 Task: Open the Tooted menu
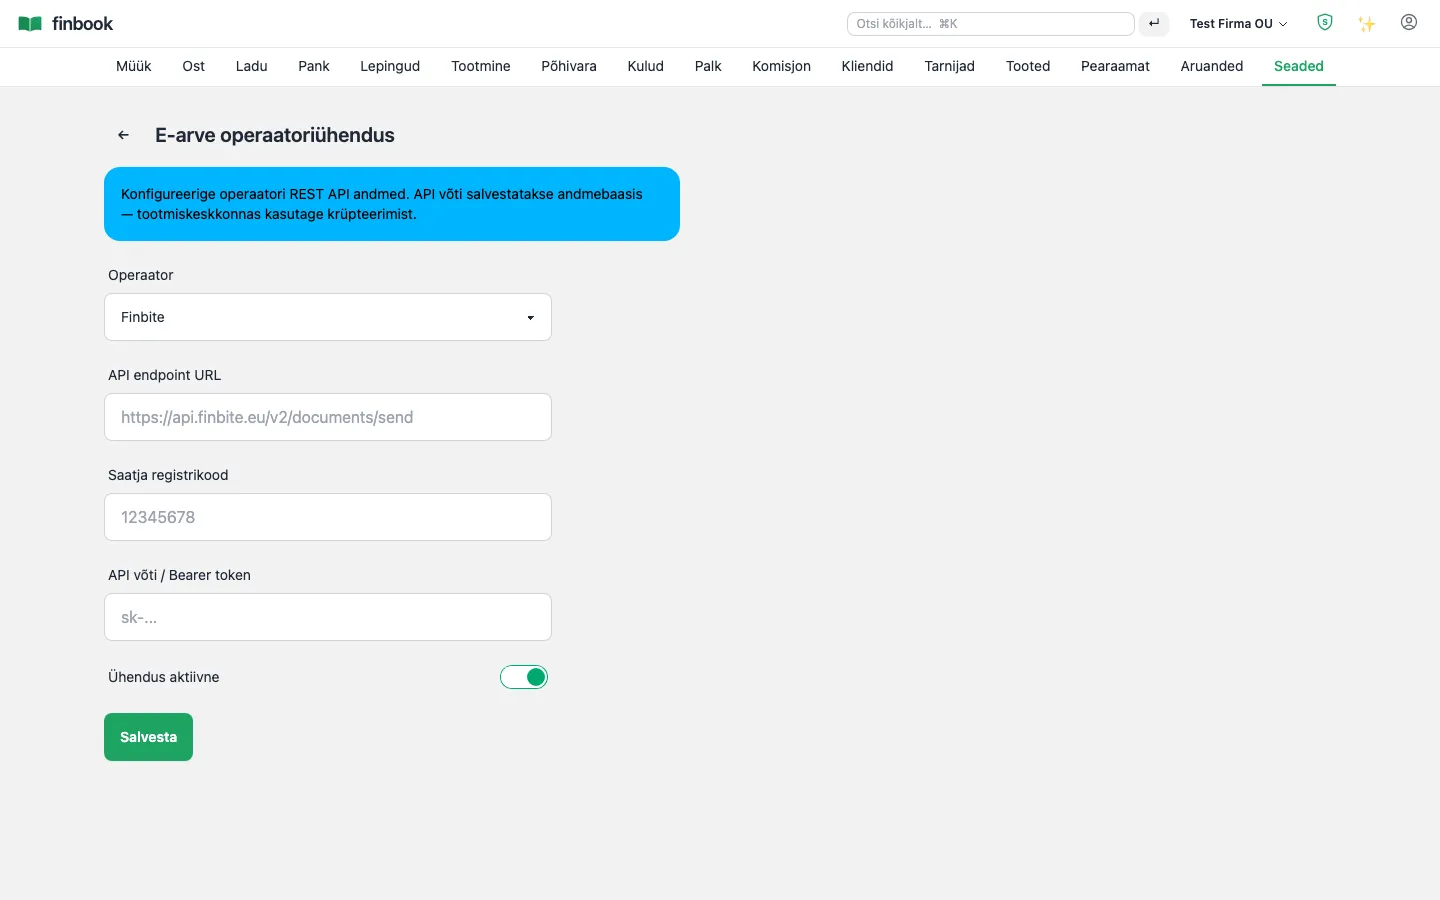tap(1028, 66)
